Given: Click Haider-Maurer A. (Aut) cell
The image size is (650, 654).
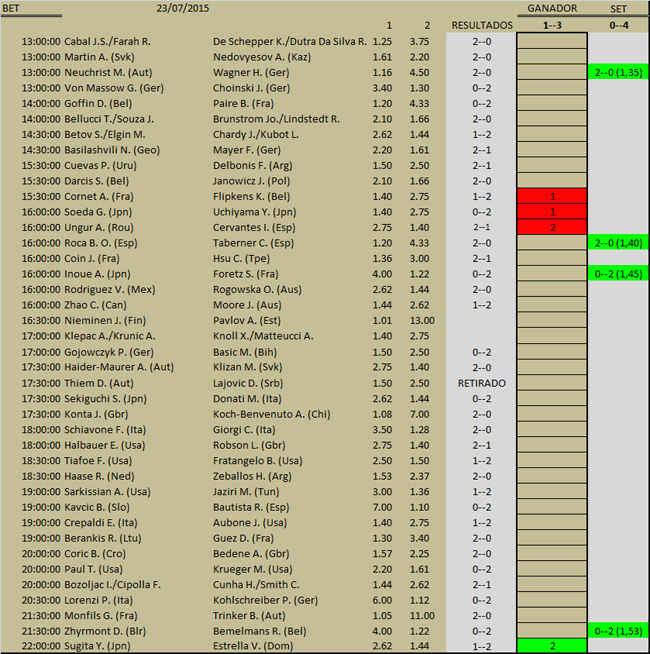Looking at the screenshot, I should [x=119, y=367].
